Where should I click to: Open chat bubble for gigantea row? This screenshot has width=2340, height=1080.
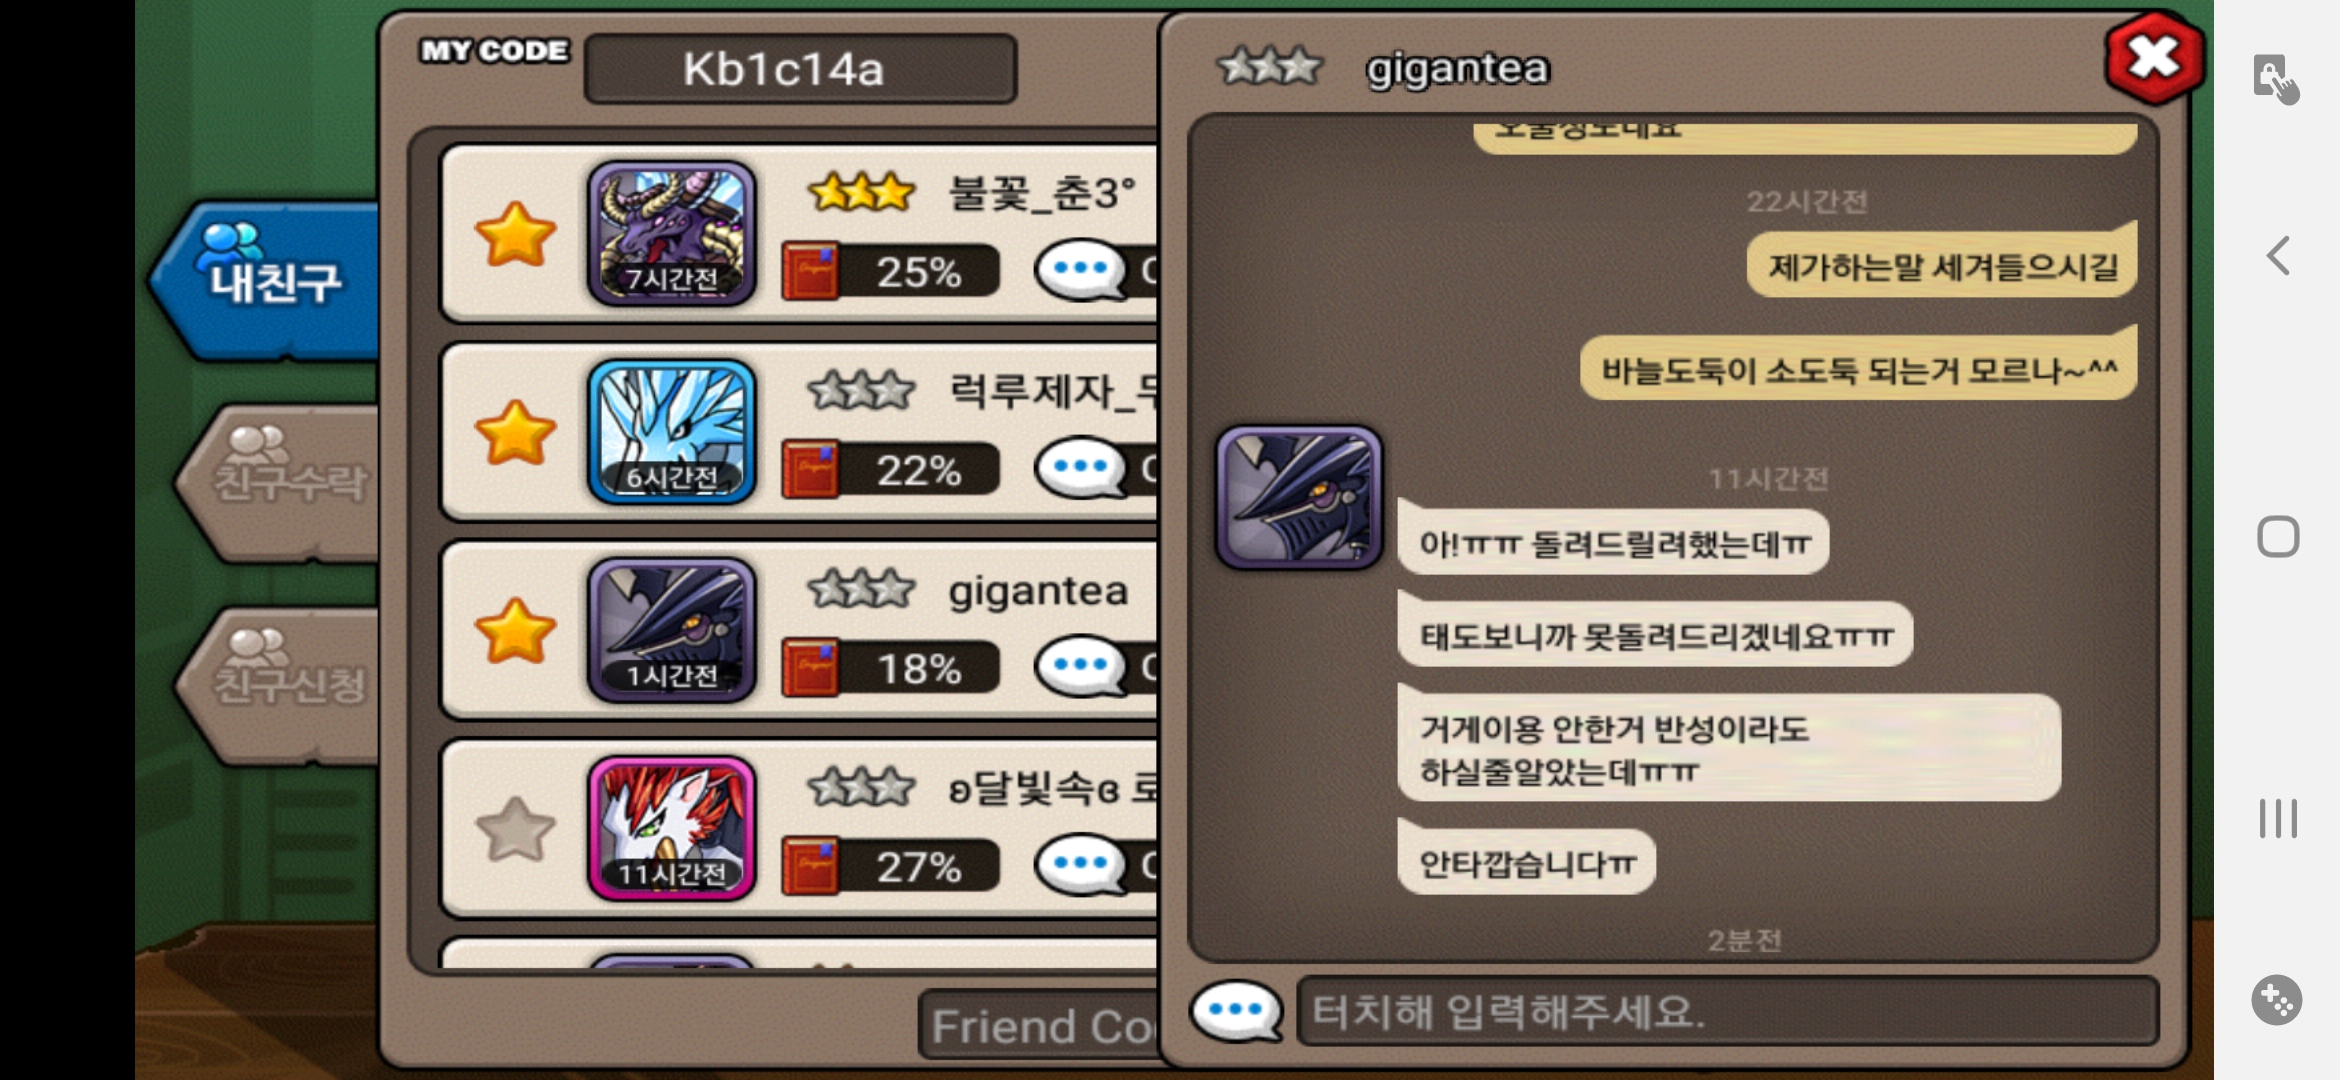point(1081,665)
